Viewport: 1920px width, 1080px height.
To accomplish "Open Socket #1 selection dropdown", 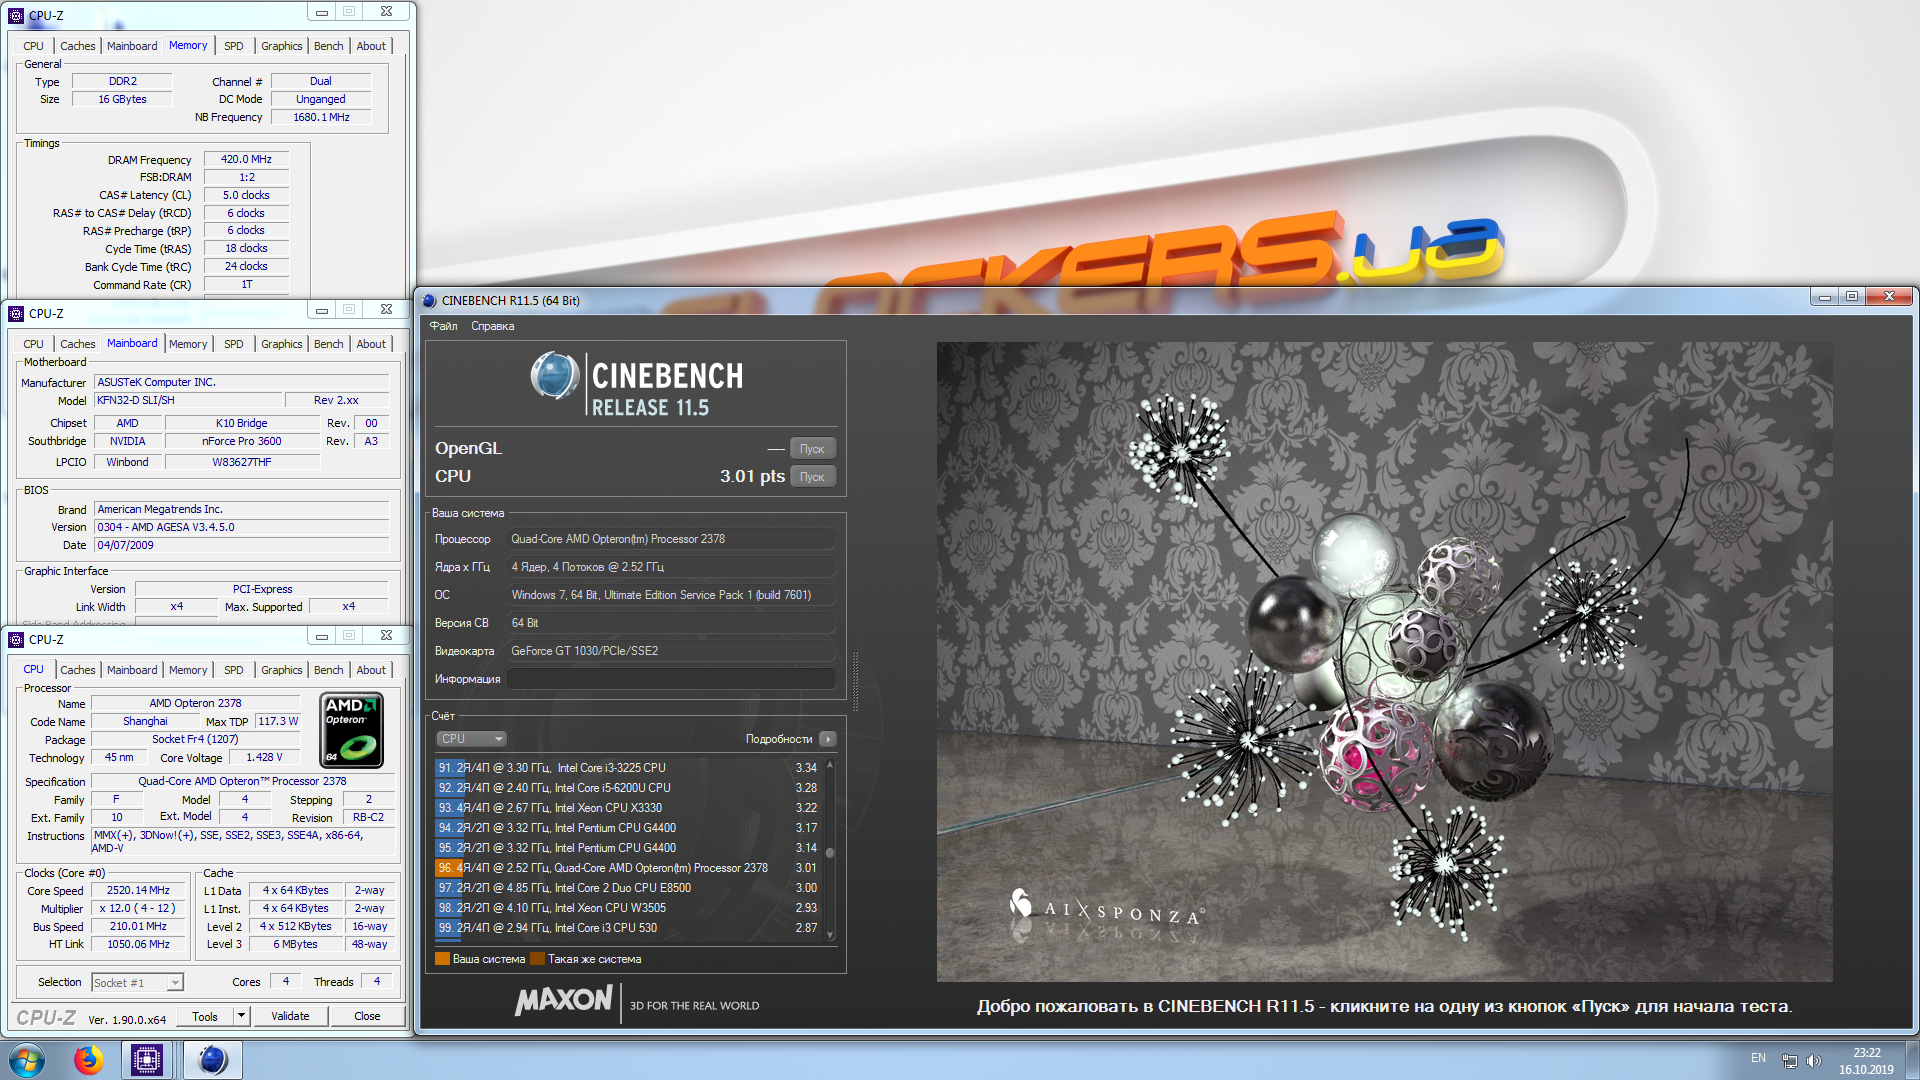I will [137, 983].
